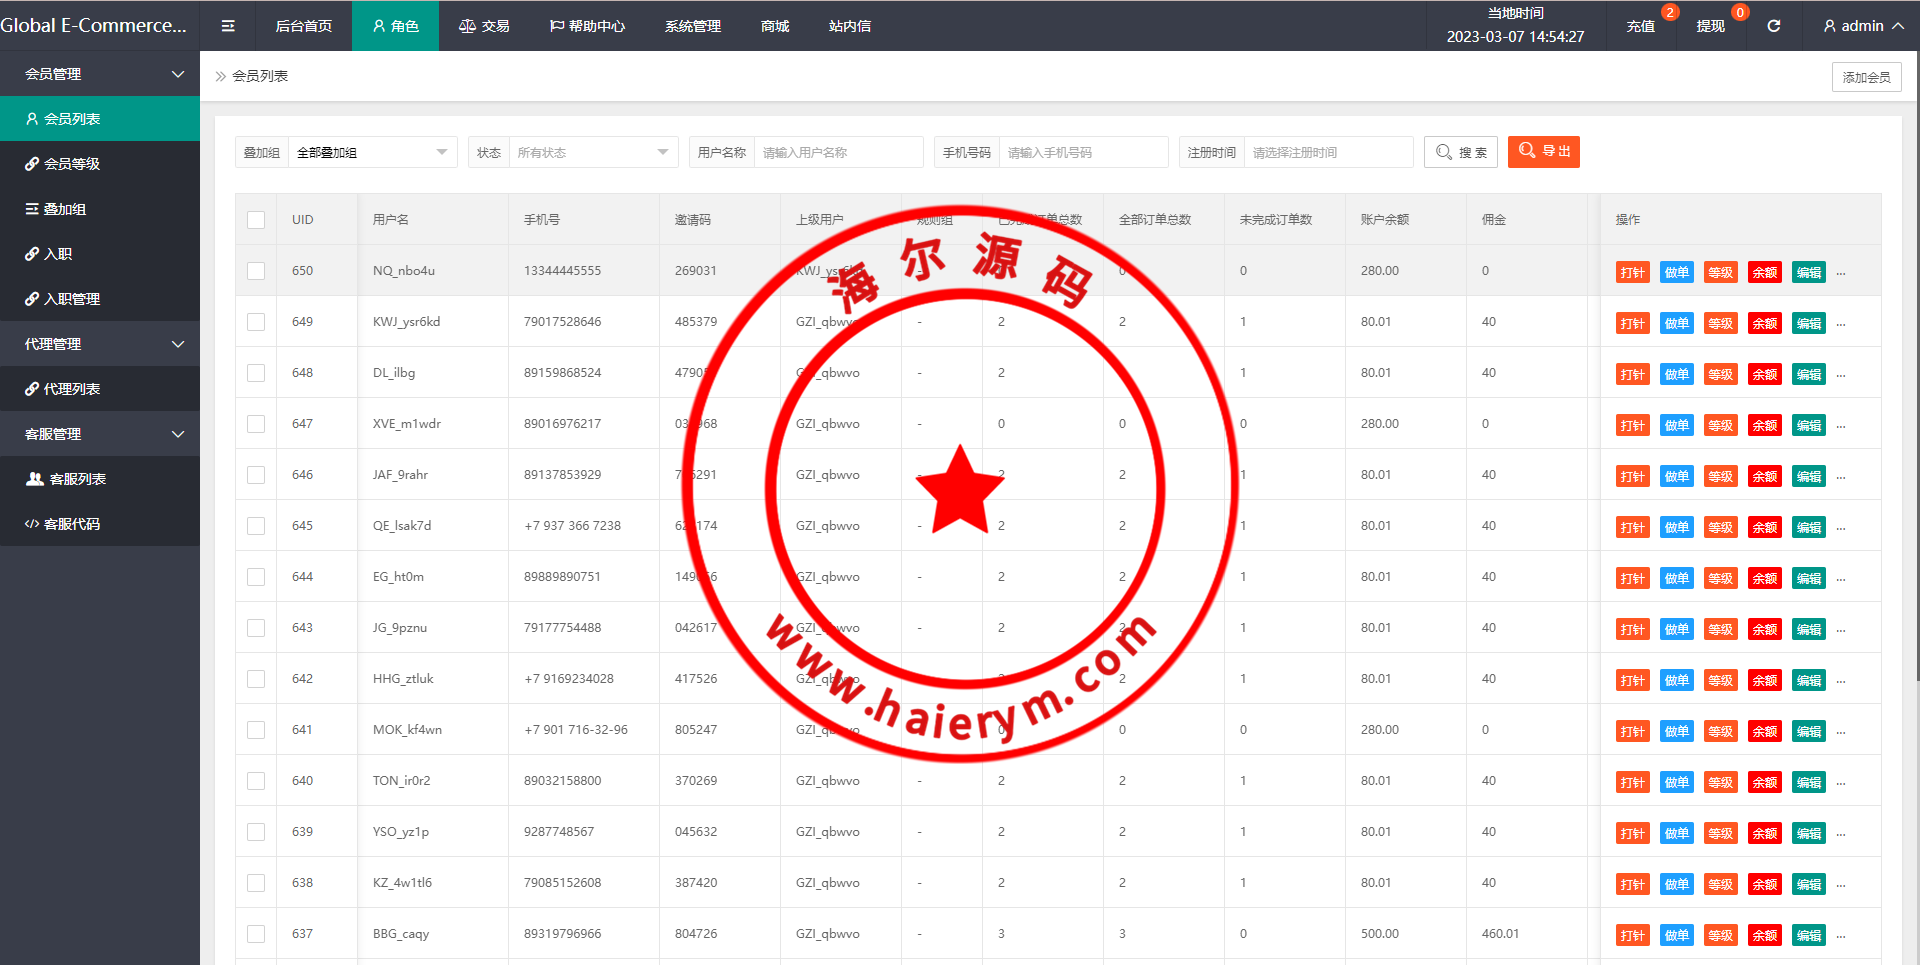This screenshot has width=1920, height=965.
Task: Click the refresh icon in top bar
Action: tap(1773, 26)
